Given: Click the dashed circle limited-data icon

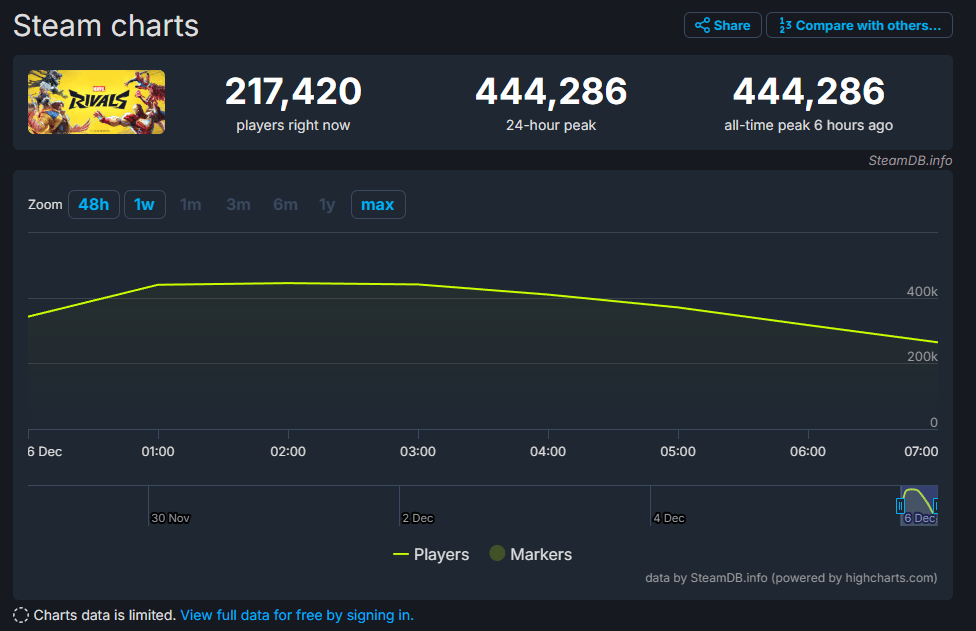Looking at the screenshot, I should click(21, 615).
